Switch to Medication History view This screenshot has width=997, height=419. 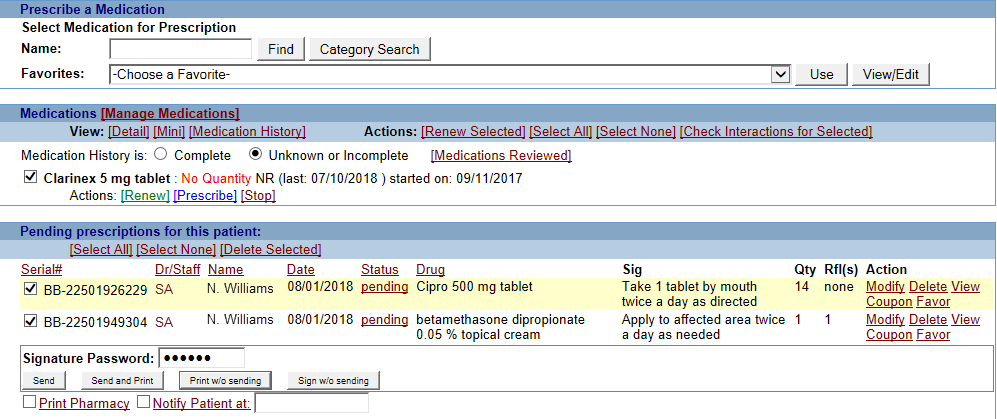(247, 132)
